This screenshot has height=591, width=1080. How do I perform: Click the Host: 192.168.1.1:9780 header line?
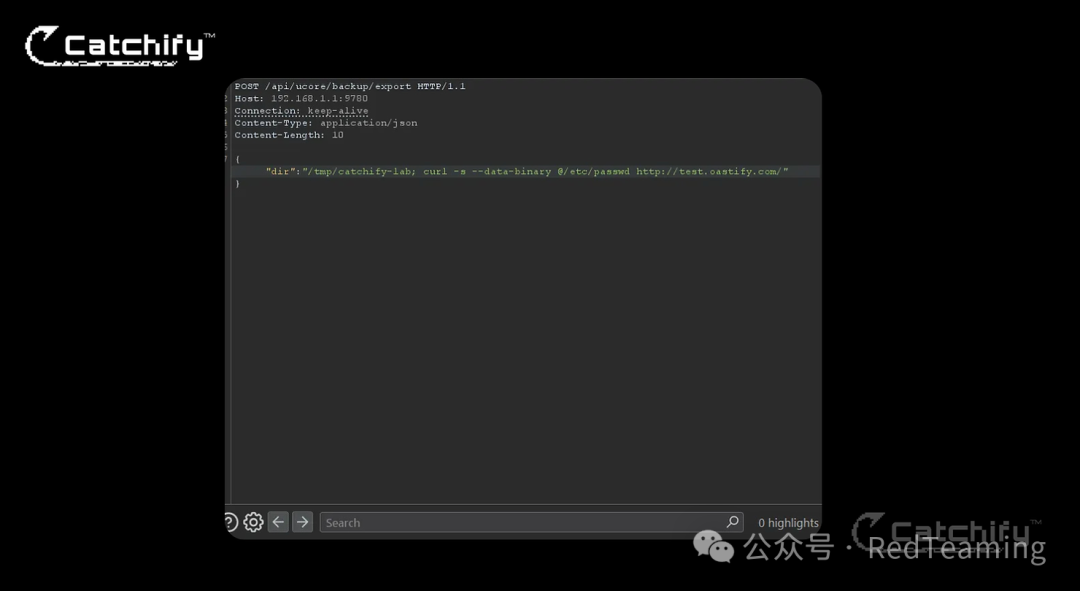(301, 98)
